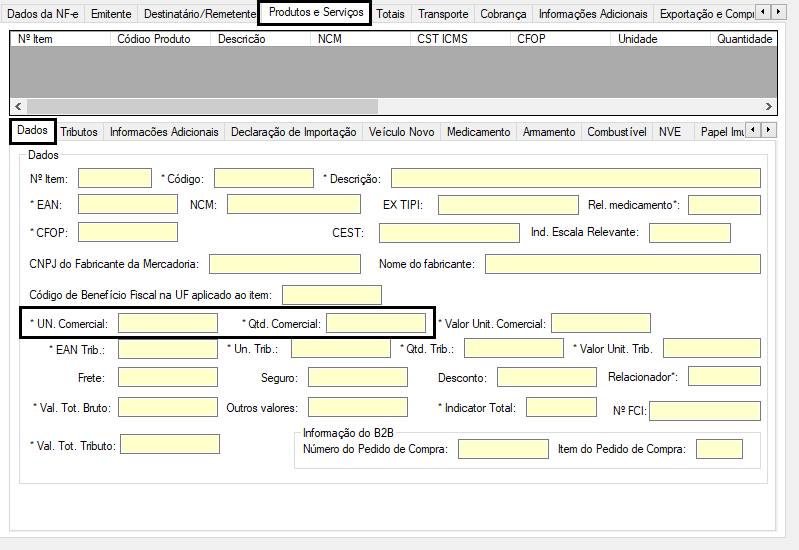Switch to the Veículo Novo sub-tab
Image resolution: width=799 pixels, height=550 pixels.
[402, 132]
